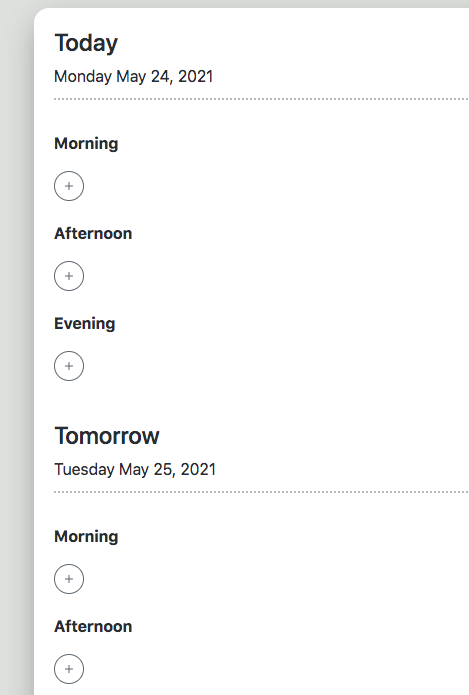Click the Monday May 24, 2021 date

(x=133, y=77)
